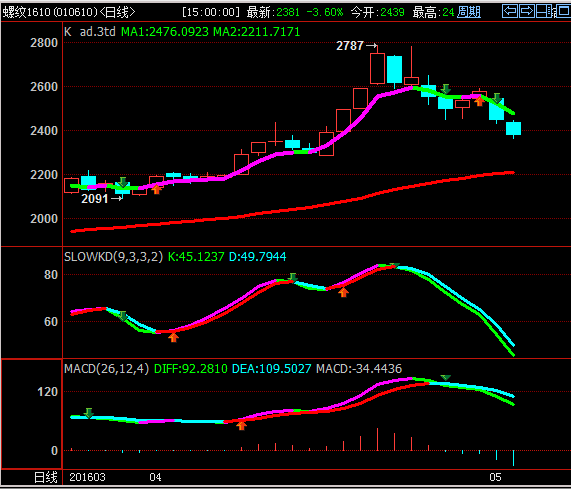Click the 日线 period label at bottom
Screen dimensions: 571x489
pos(46,477)
